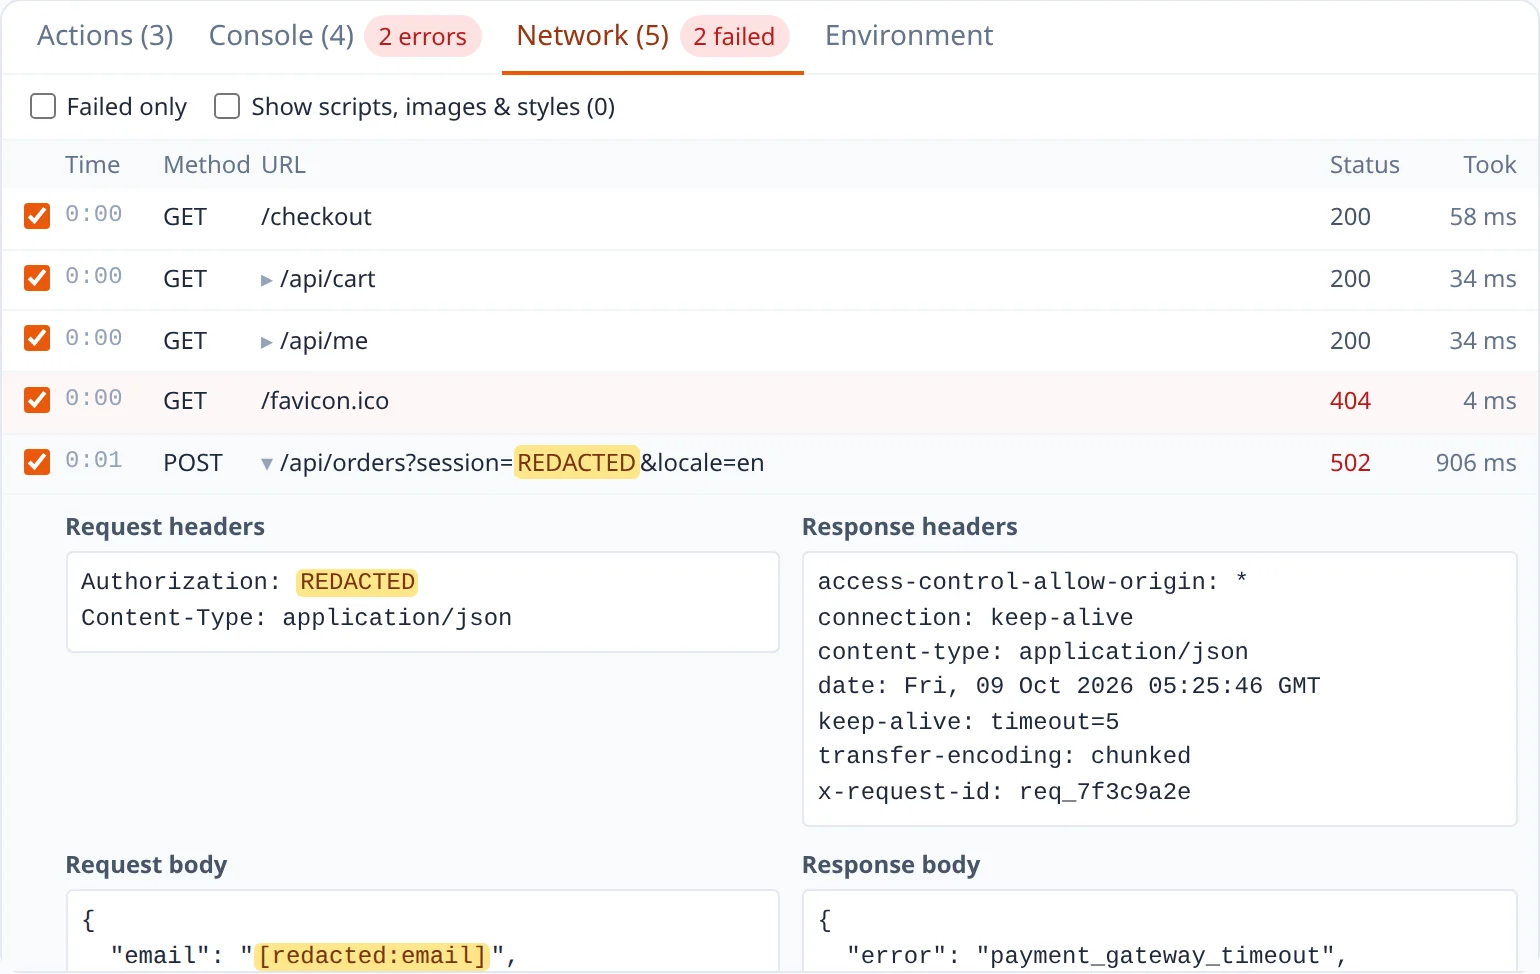Viewport: 1540px width, 974px height.
Task: Expand the /api/me request details
Action: coord(266,342)
